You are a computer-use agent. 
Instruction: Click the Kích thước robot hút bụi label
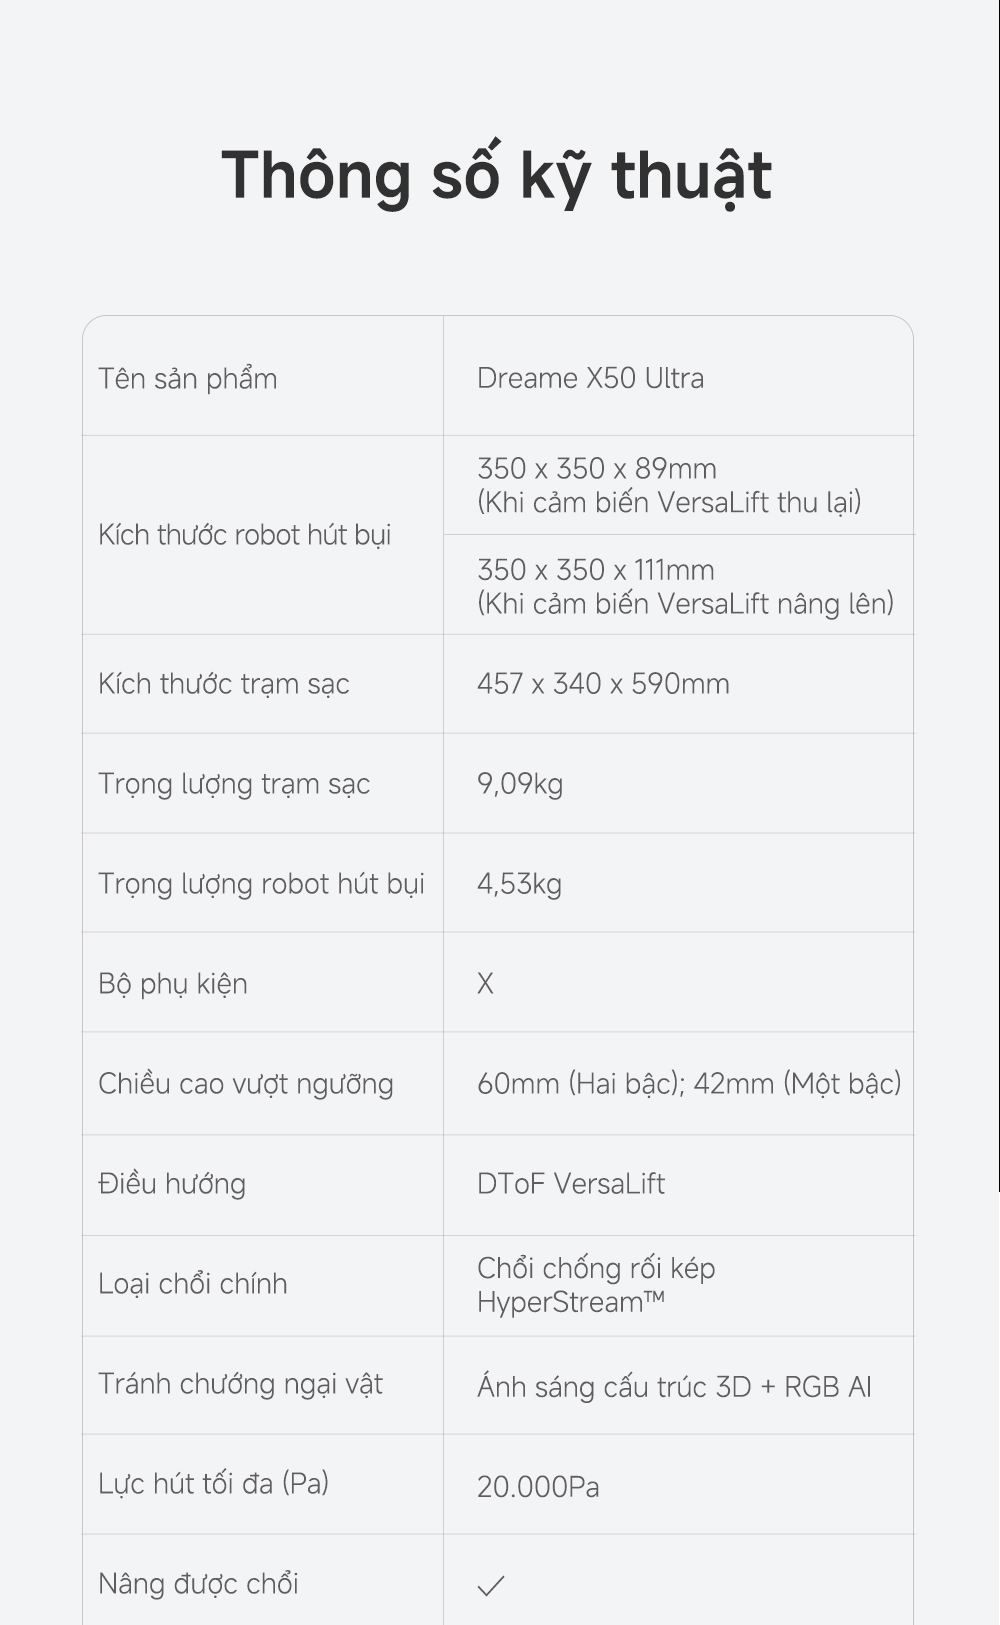pyautogui.click(x=244, y=535)
